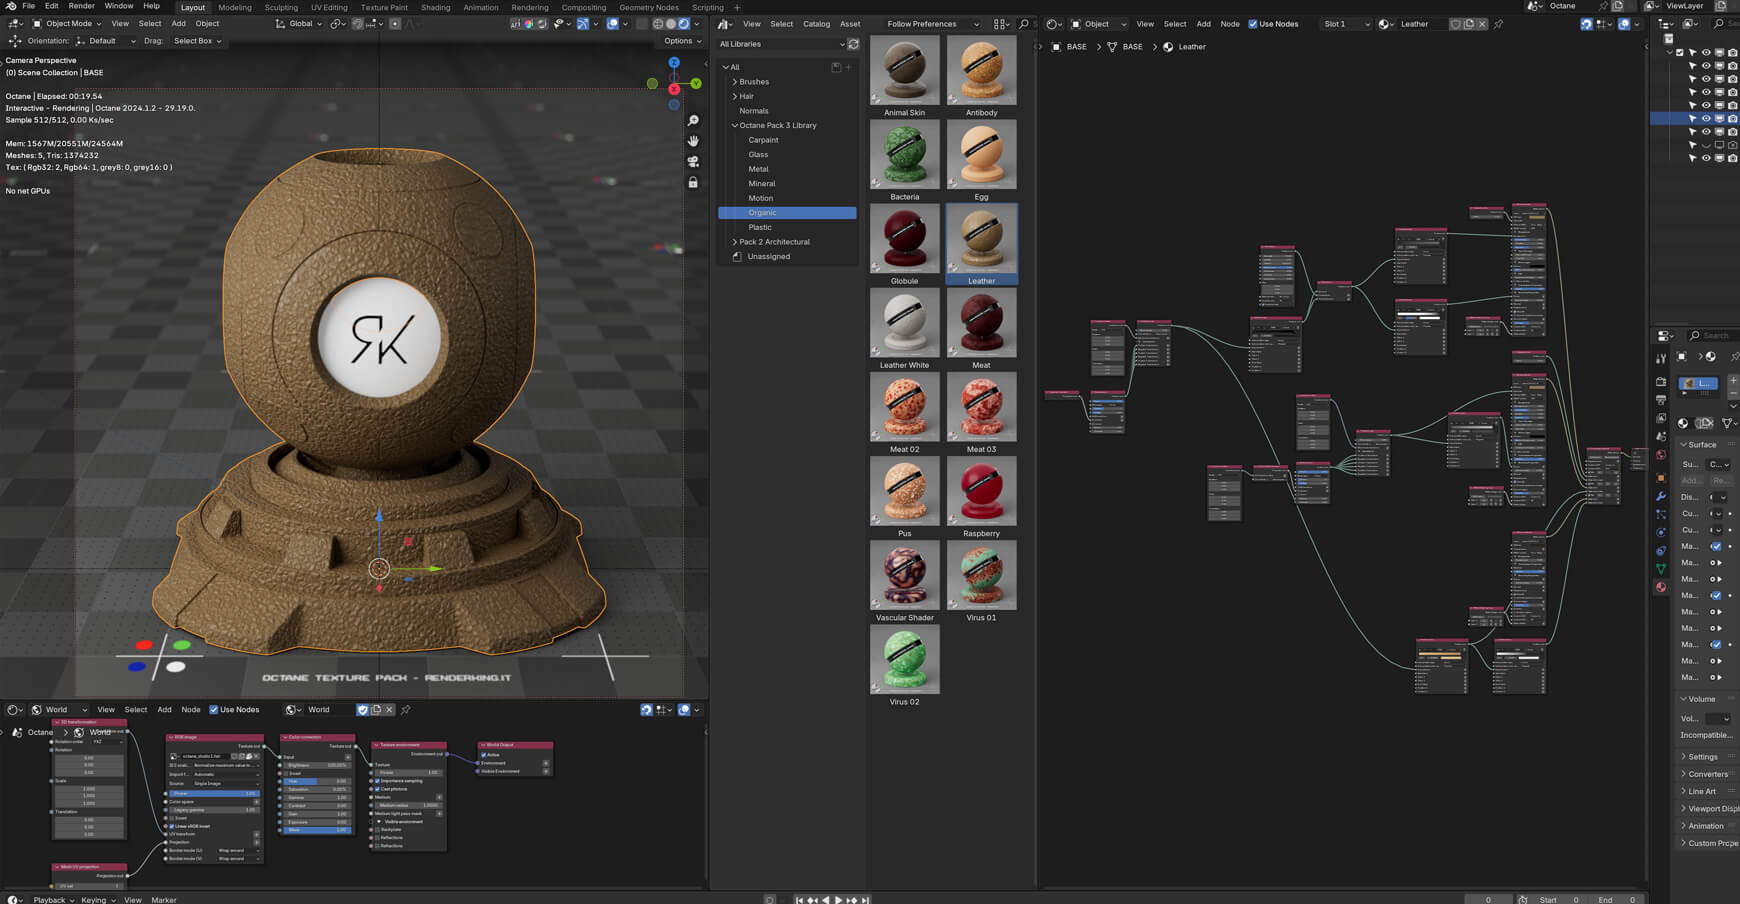Click the lock camera to view icon
The height and width of the screenshot is (904, 1740).
[x=693, y=182]
